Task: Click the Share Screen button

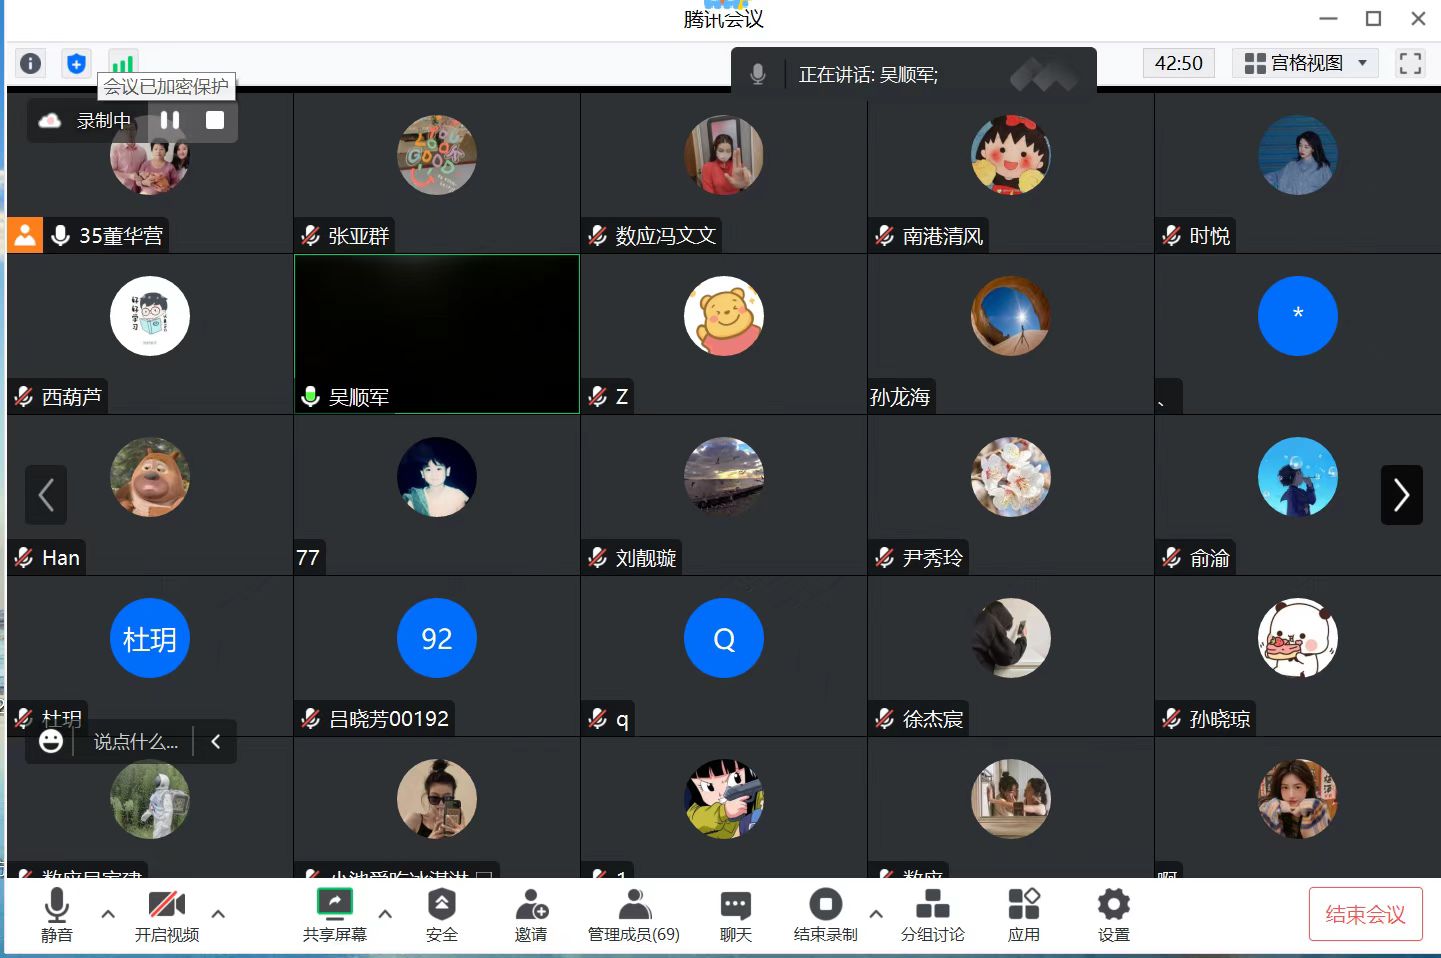Action: [335, 915]
